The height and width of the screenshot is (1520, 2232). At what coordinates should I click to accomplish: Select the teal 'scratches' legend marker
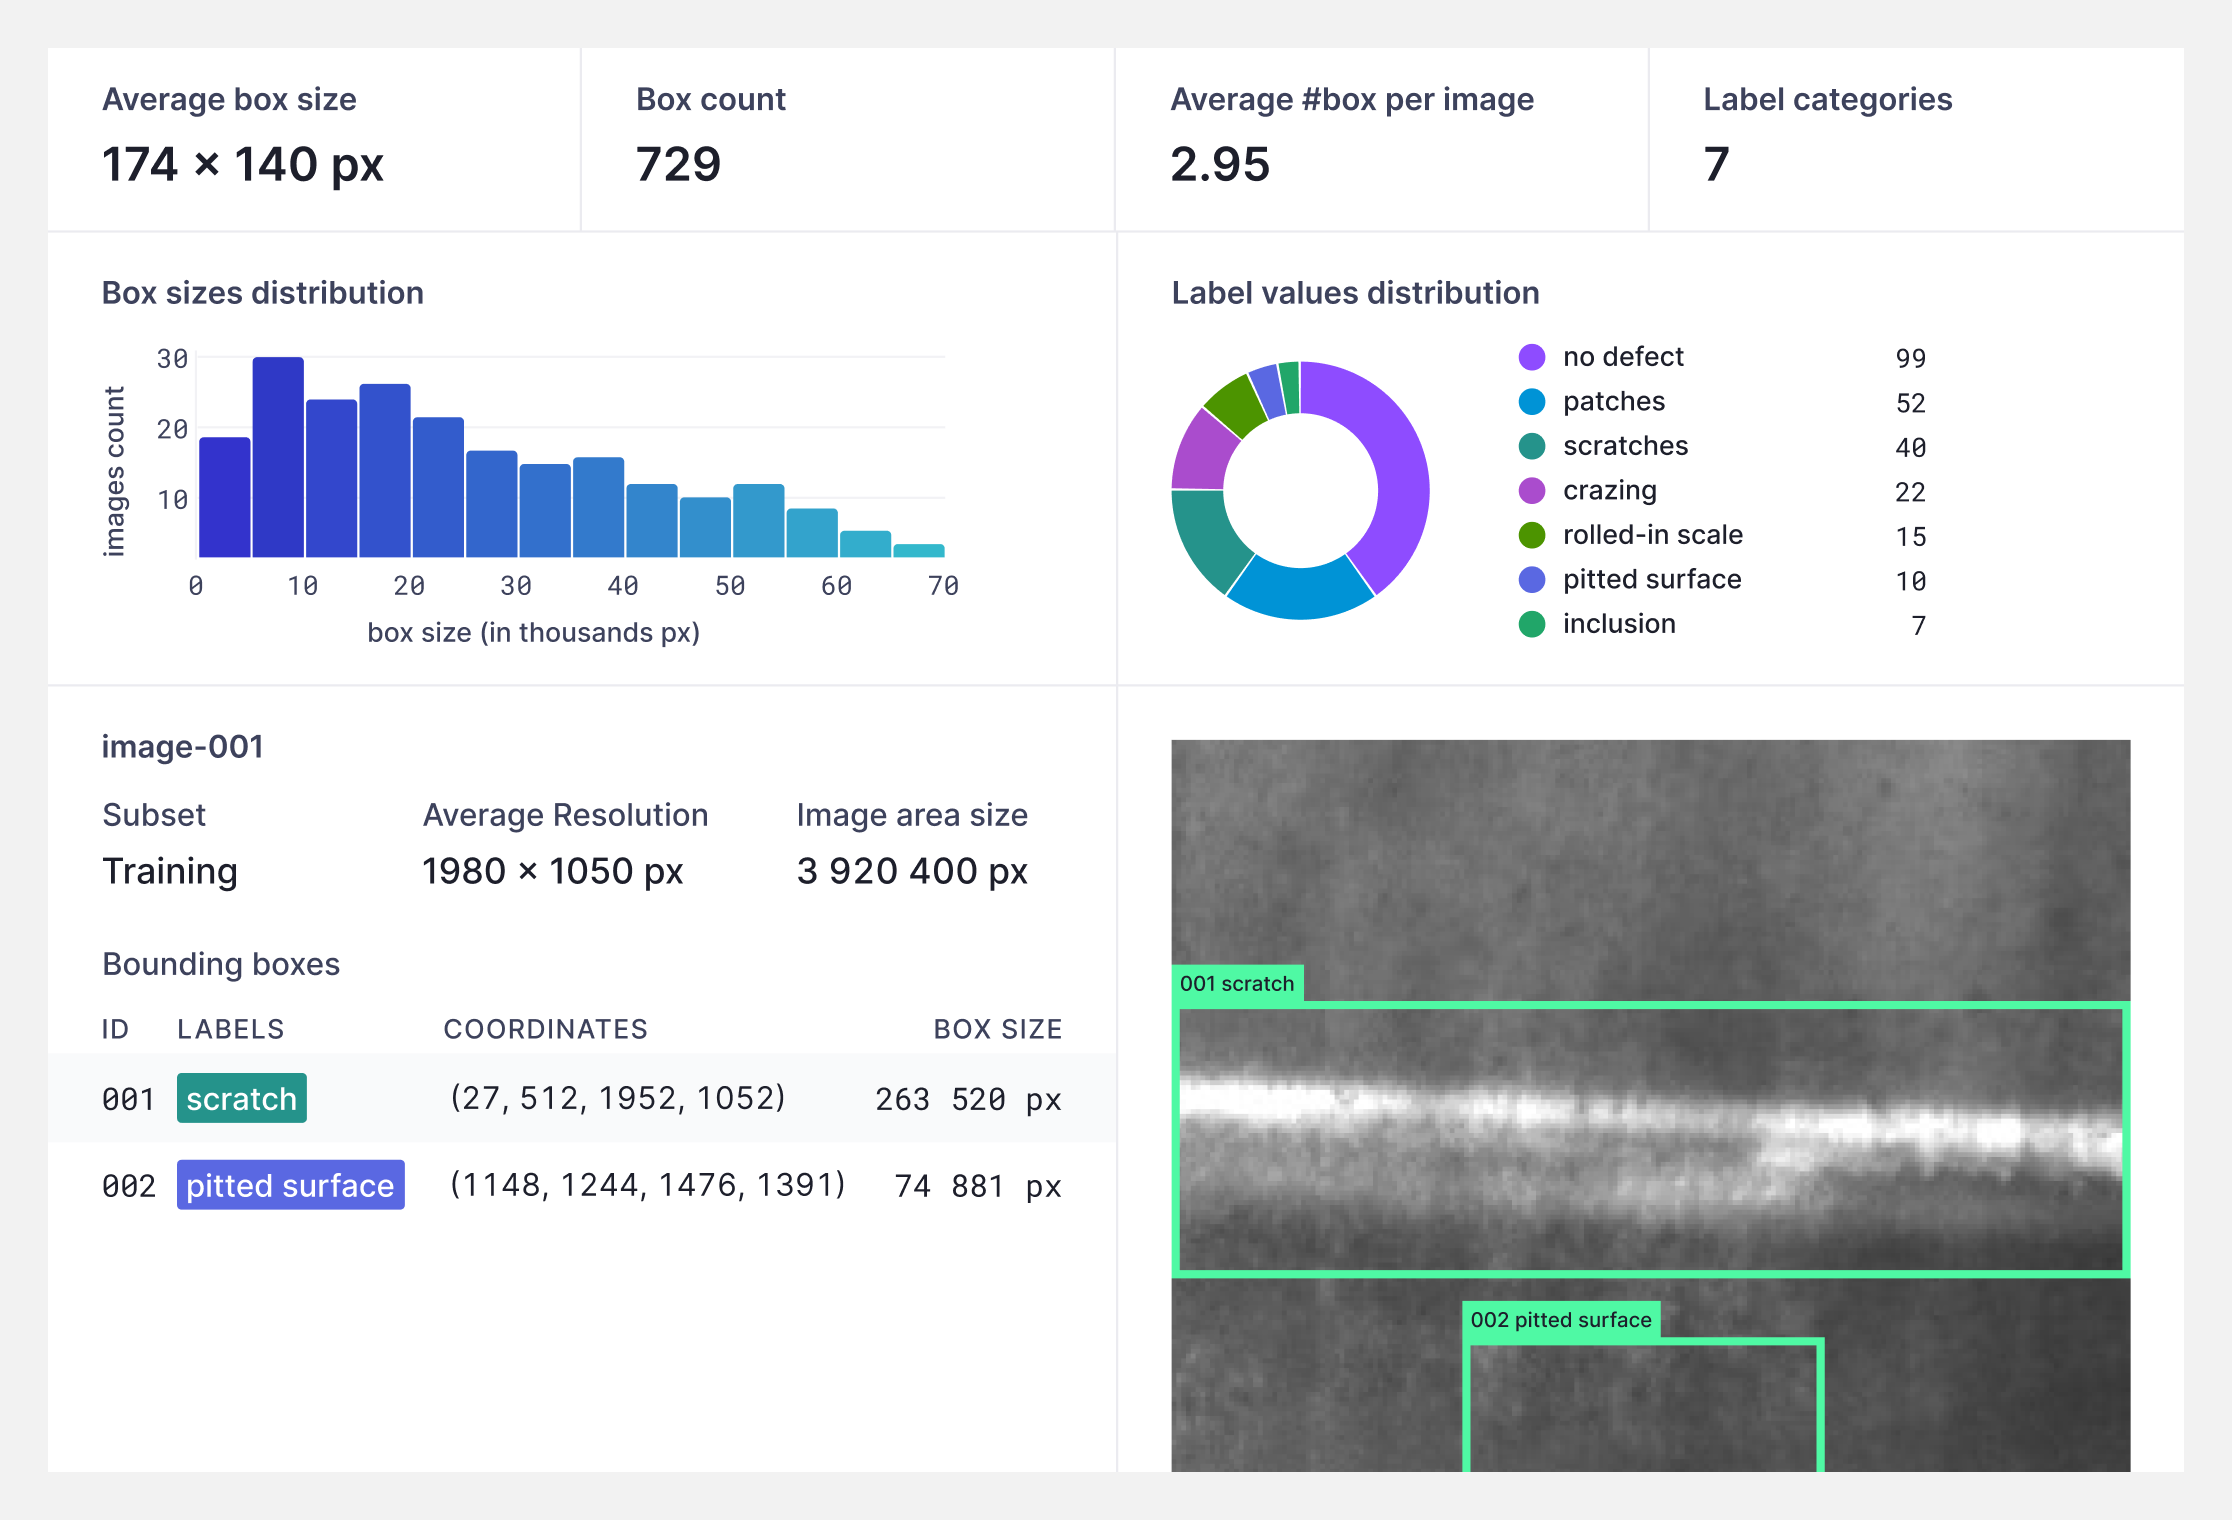[x=1532, y=446]
